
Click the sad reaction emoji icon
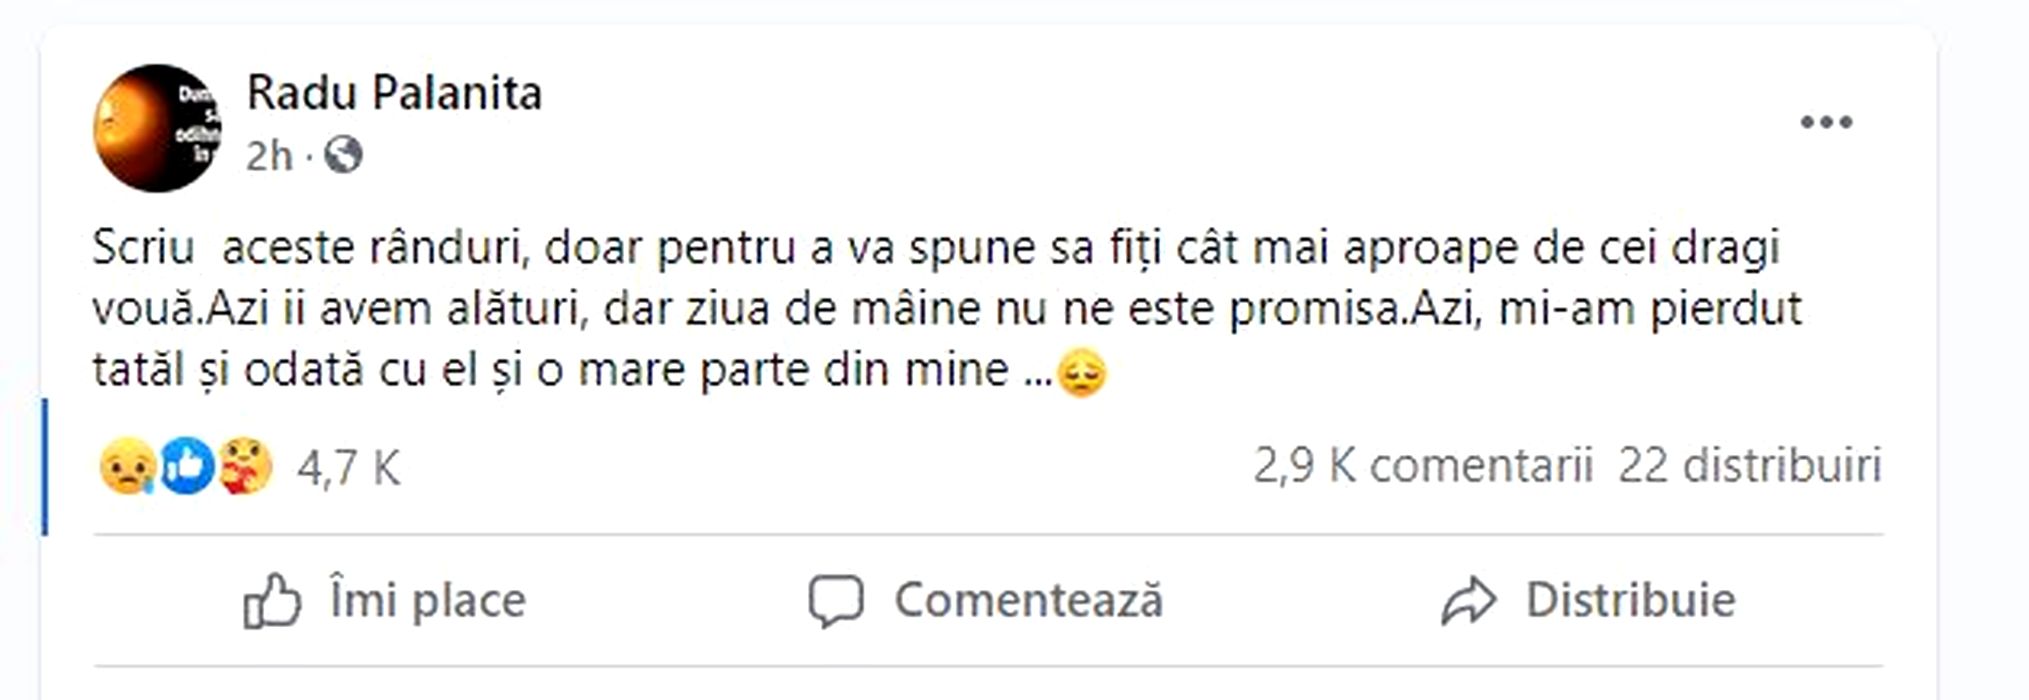(x=127, y=467)
